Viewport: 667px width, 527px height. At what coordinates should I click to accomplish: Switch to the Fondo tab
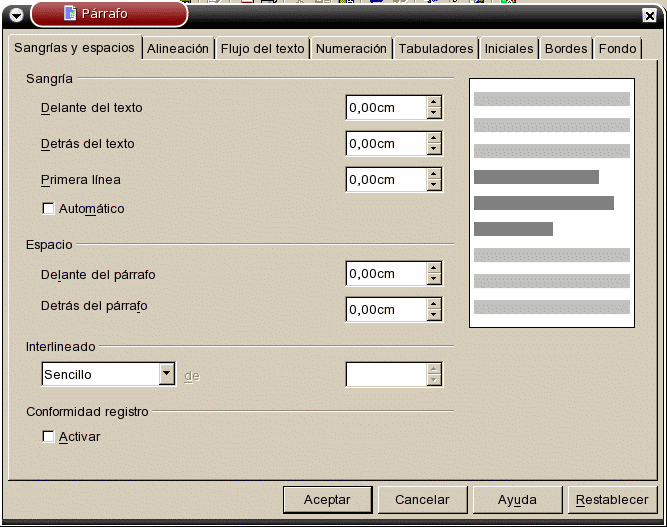click(x=617, y=49)
